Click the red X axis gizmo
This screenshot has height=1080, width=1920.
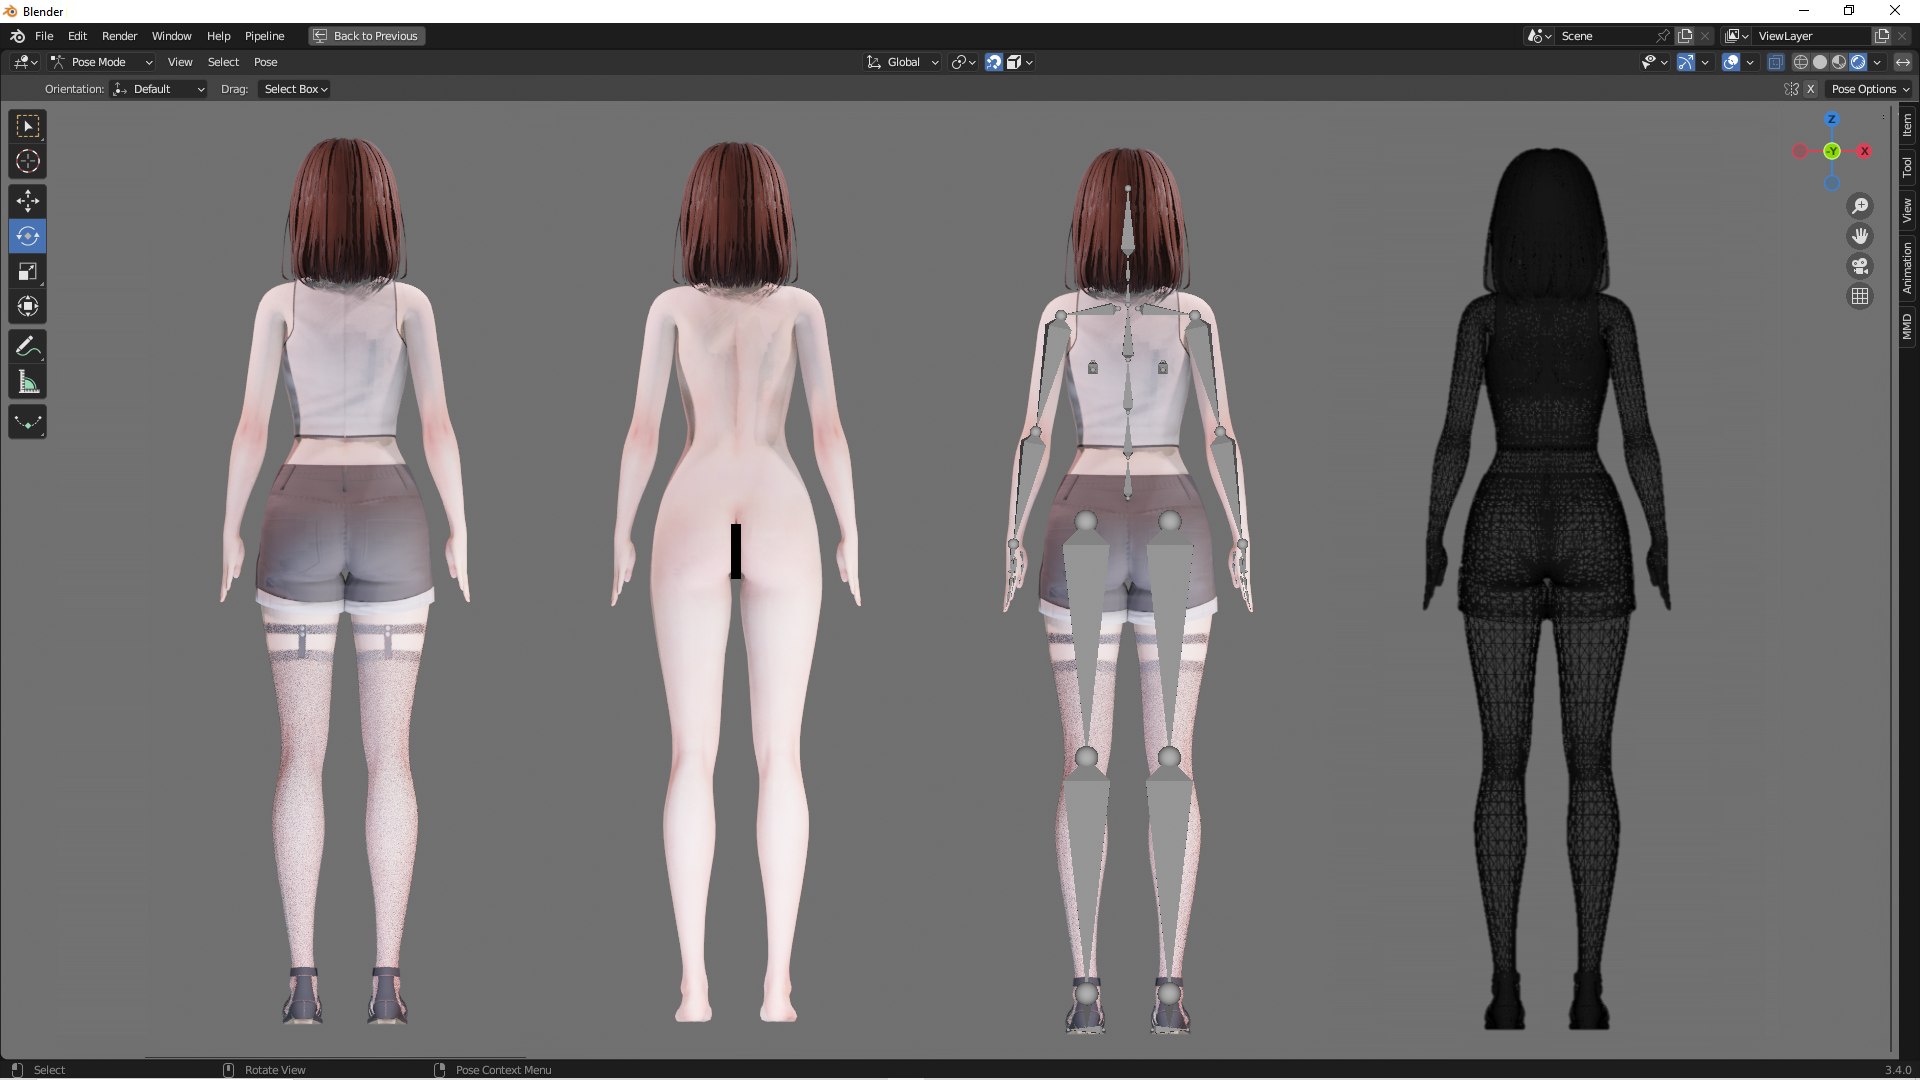pyautogui.click(x=1864, y=151)
